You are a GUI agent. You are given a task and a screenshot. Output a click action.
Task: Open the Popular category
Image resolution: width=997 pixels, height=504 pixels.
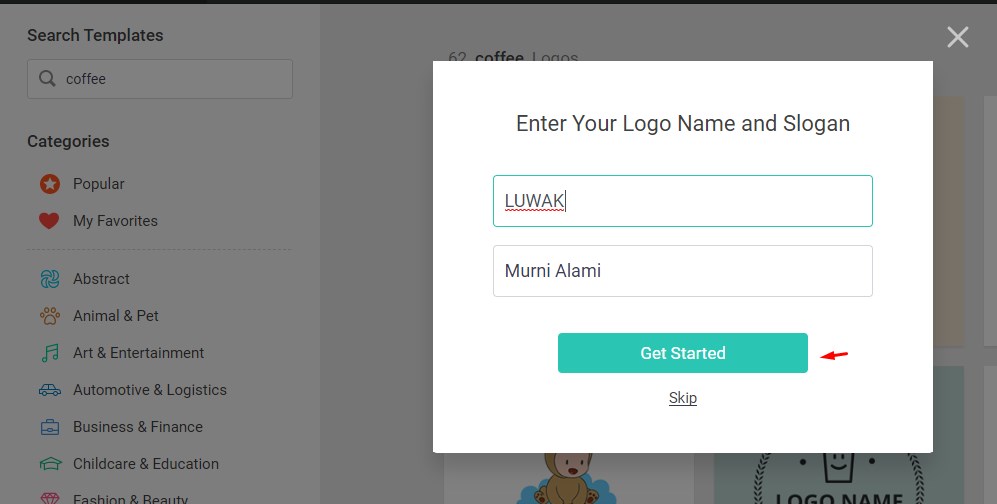[99, 184]
